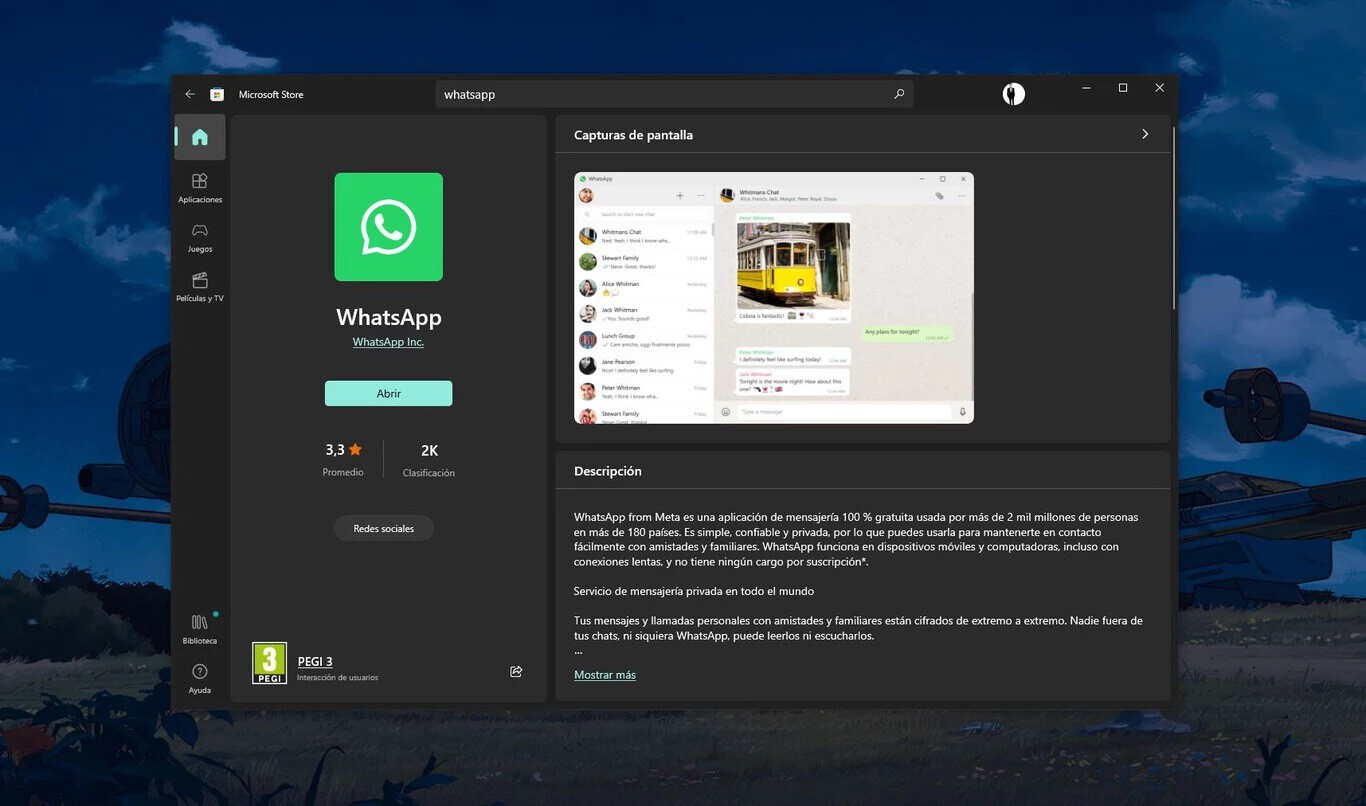Open Películas y TV from the sidebar
The height and width of the screenshot is (806, 1366).
click(199, 287)
